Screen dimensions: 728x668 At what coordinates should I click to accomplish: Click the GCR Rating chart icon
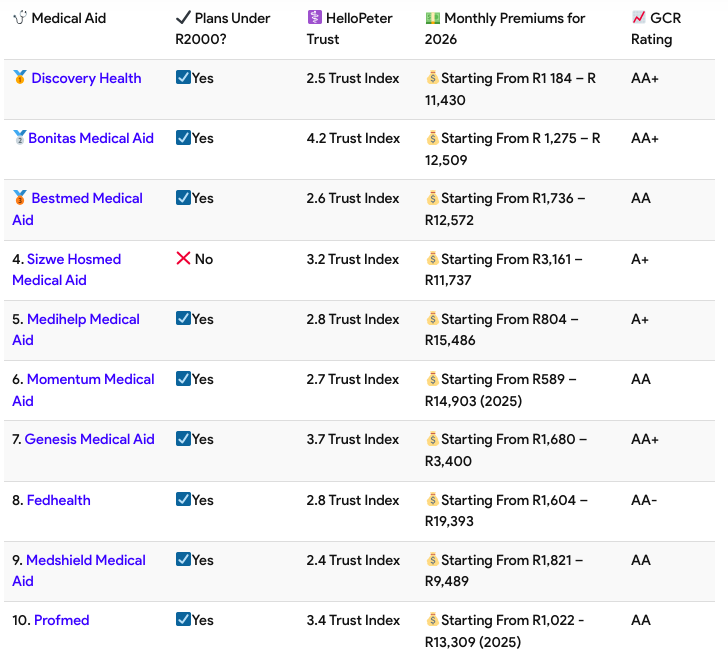pos(639,18)
